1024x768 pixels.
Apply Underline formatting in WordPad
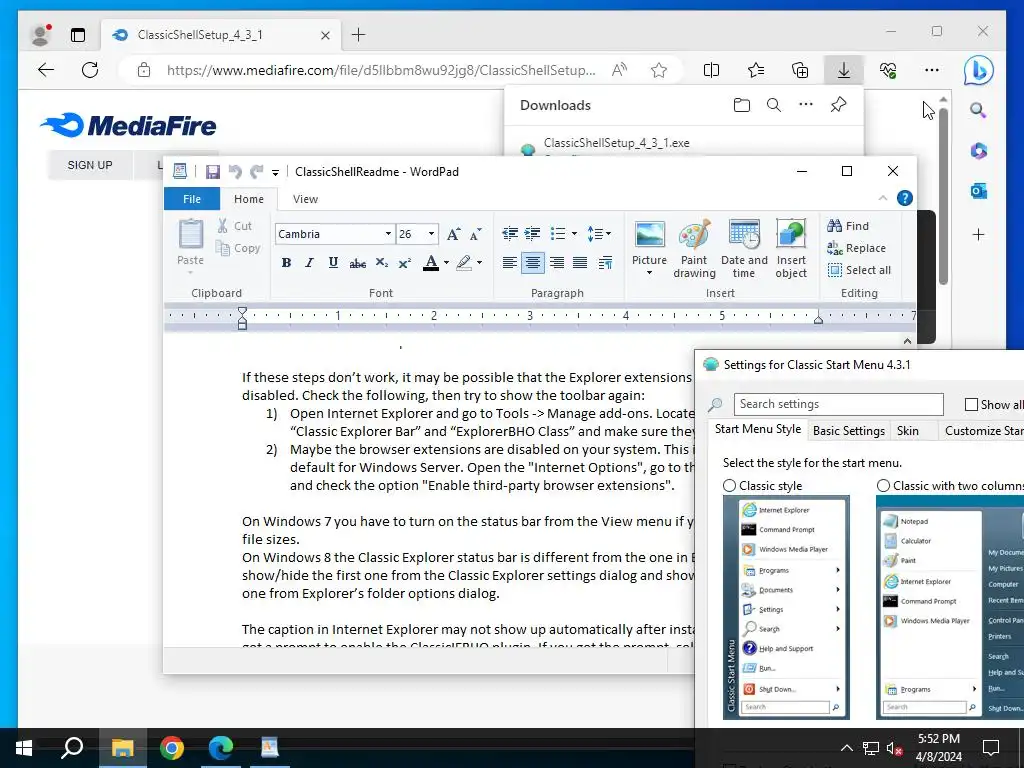point(333,263)
